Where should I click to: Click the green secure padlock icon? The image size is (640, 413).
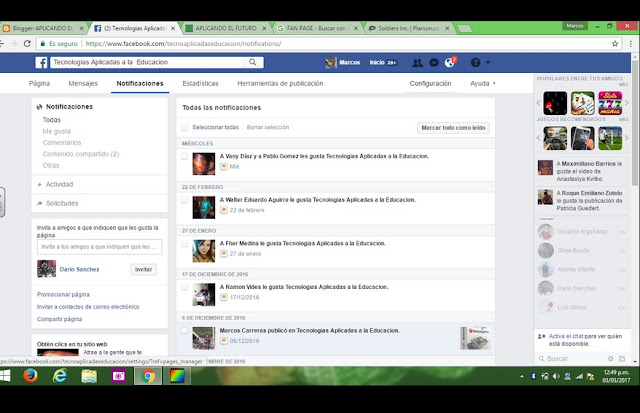(x=42, y=43)
